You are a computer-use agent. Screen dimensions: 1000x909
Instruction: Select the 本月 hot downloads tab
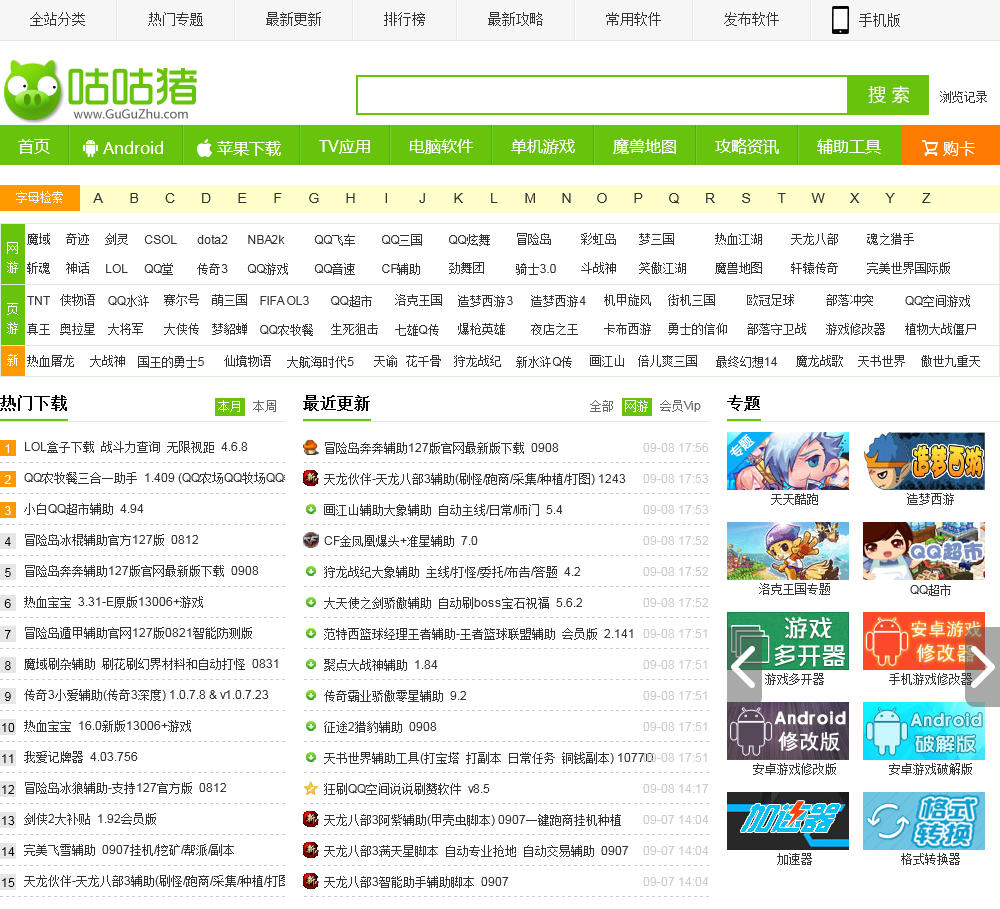coord(230,406)
